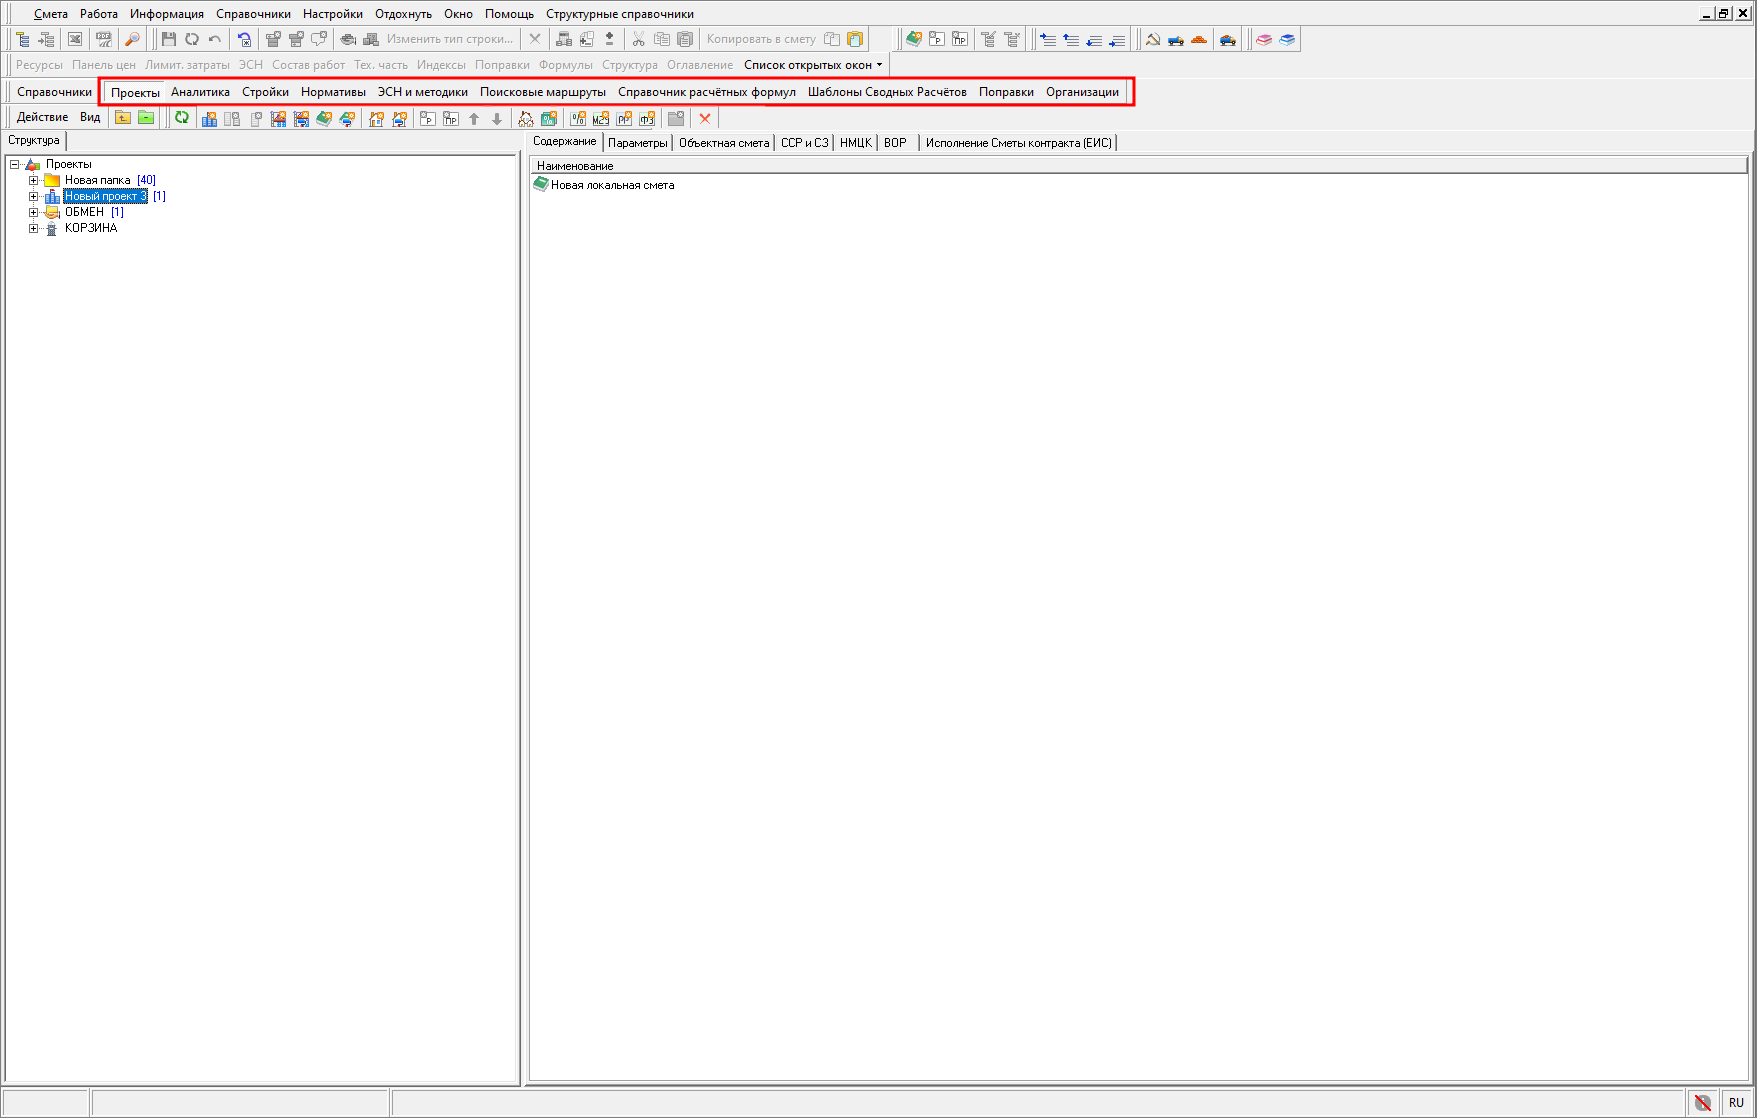The height and width of the screenshot is (1118, 1757).
Task: Click the magnifying glass search icon
Action: pos(132,40)
